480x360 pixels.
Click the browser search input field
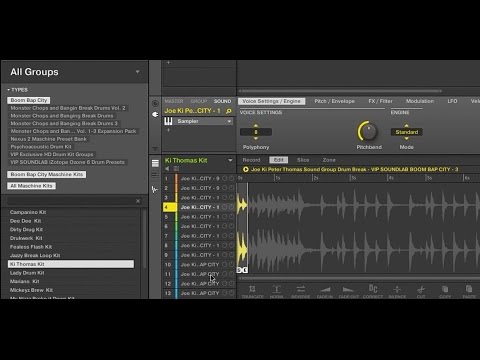(x=71, y=201)
